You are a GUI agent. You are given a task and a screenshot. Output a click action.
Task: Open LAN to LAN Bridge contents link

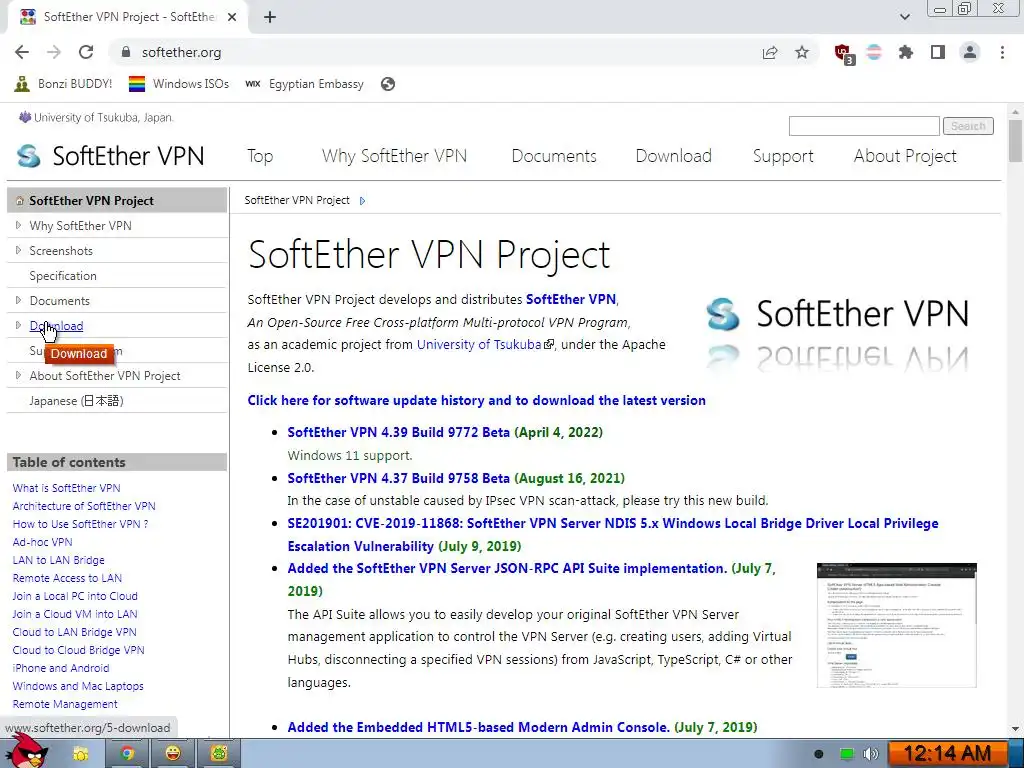click(59, 560)
